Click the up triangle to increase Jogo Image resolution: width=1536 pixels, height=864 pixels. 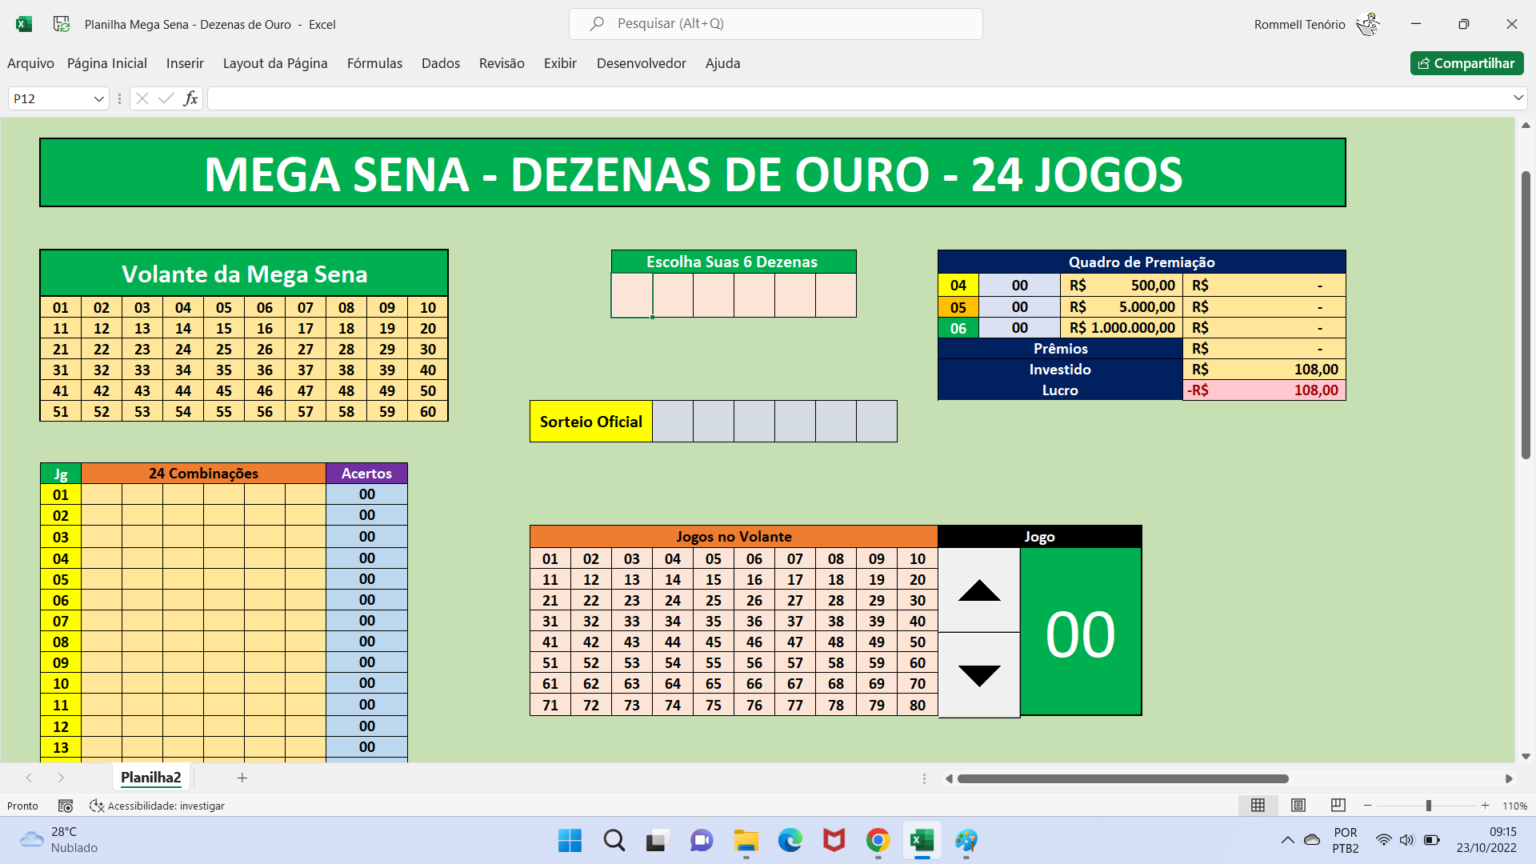979,590
